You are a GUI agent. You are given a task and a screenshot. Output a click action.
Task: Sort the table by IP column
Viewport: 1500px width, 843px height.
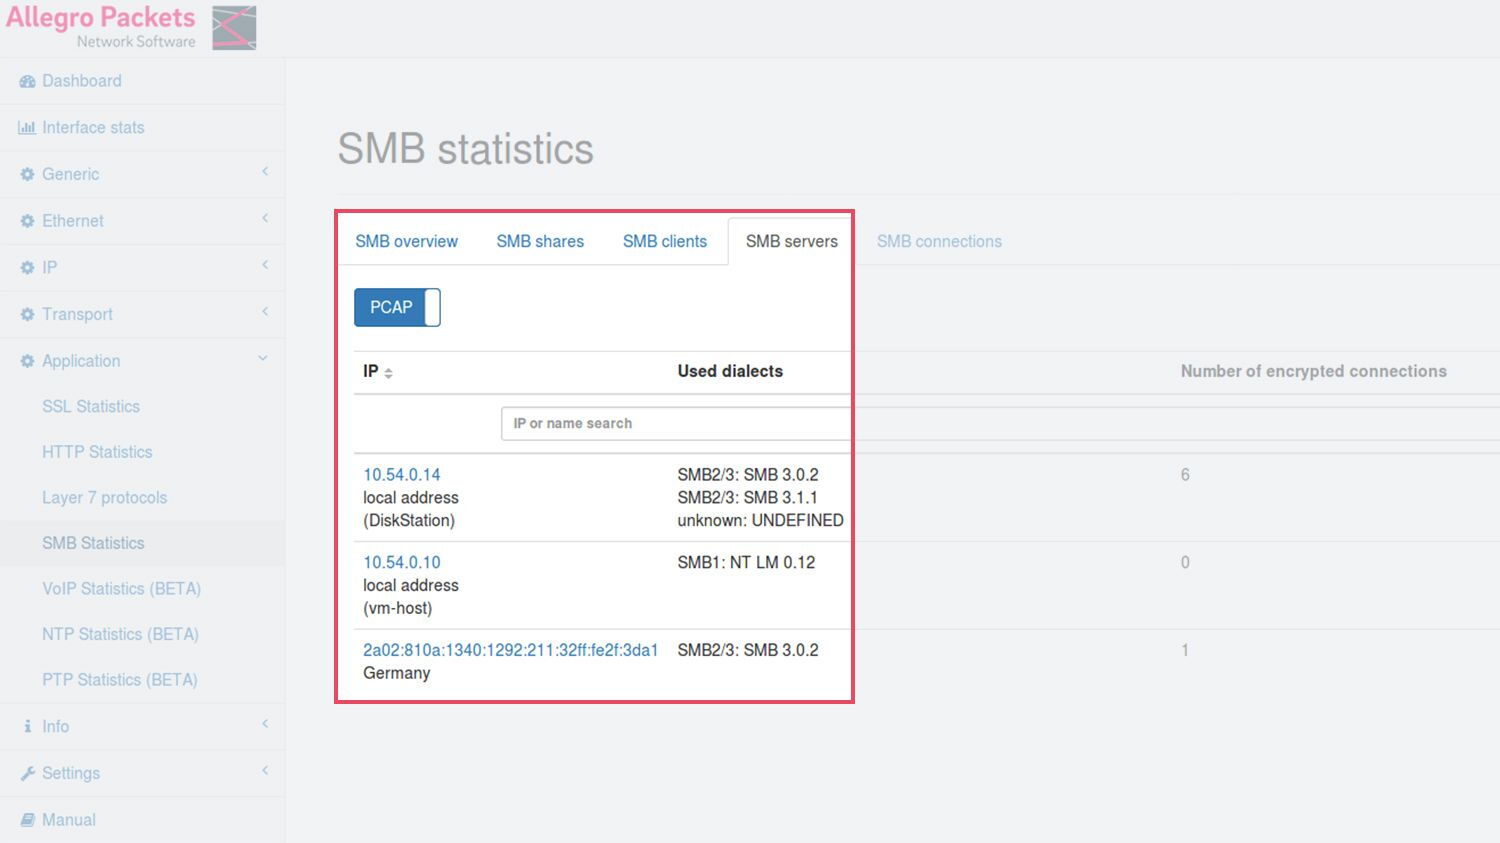click(378, 372)
